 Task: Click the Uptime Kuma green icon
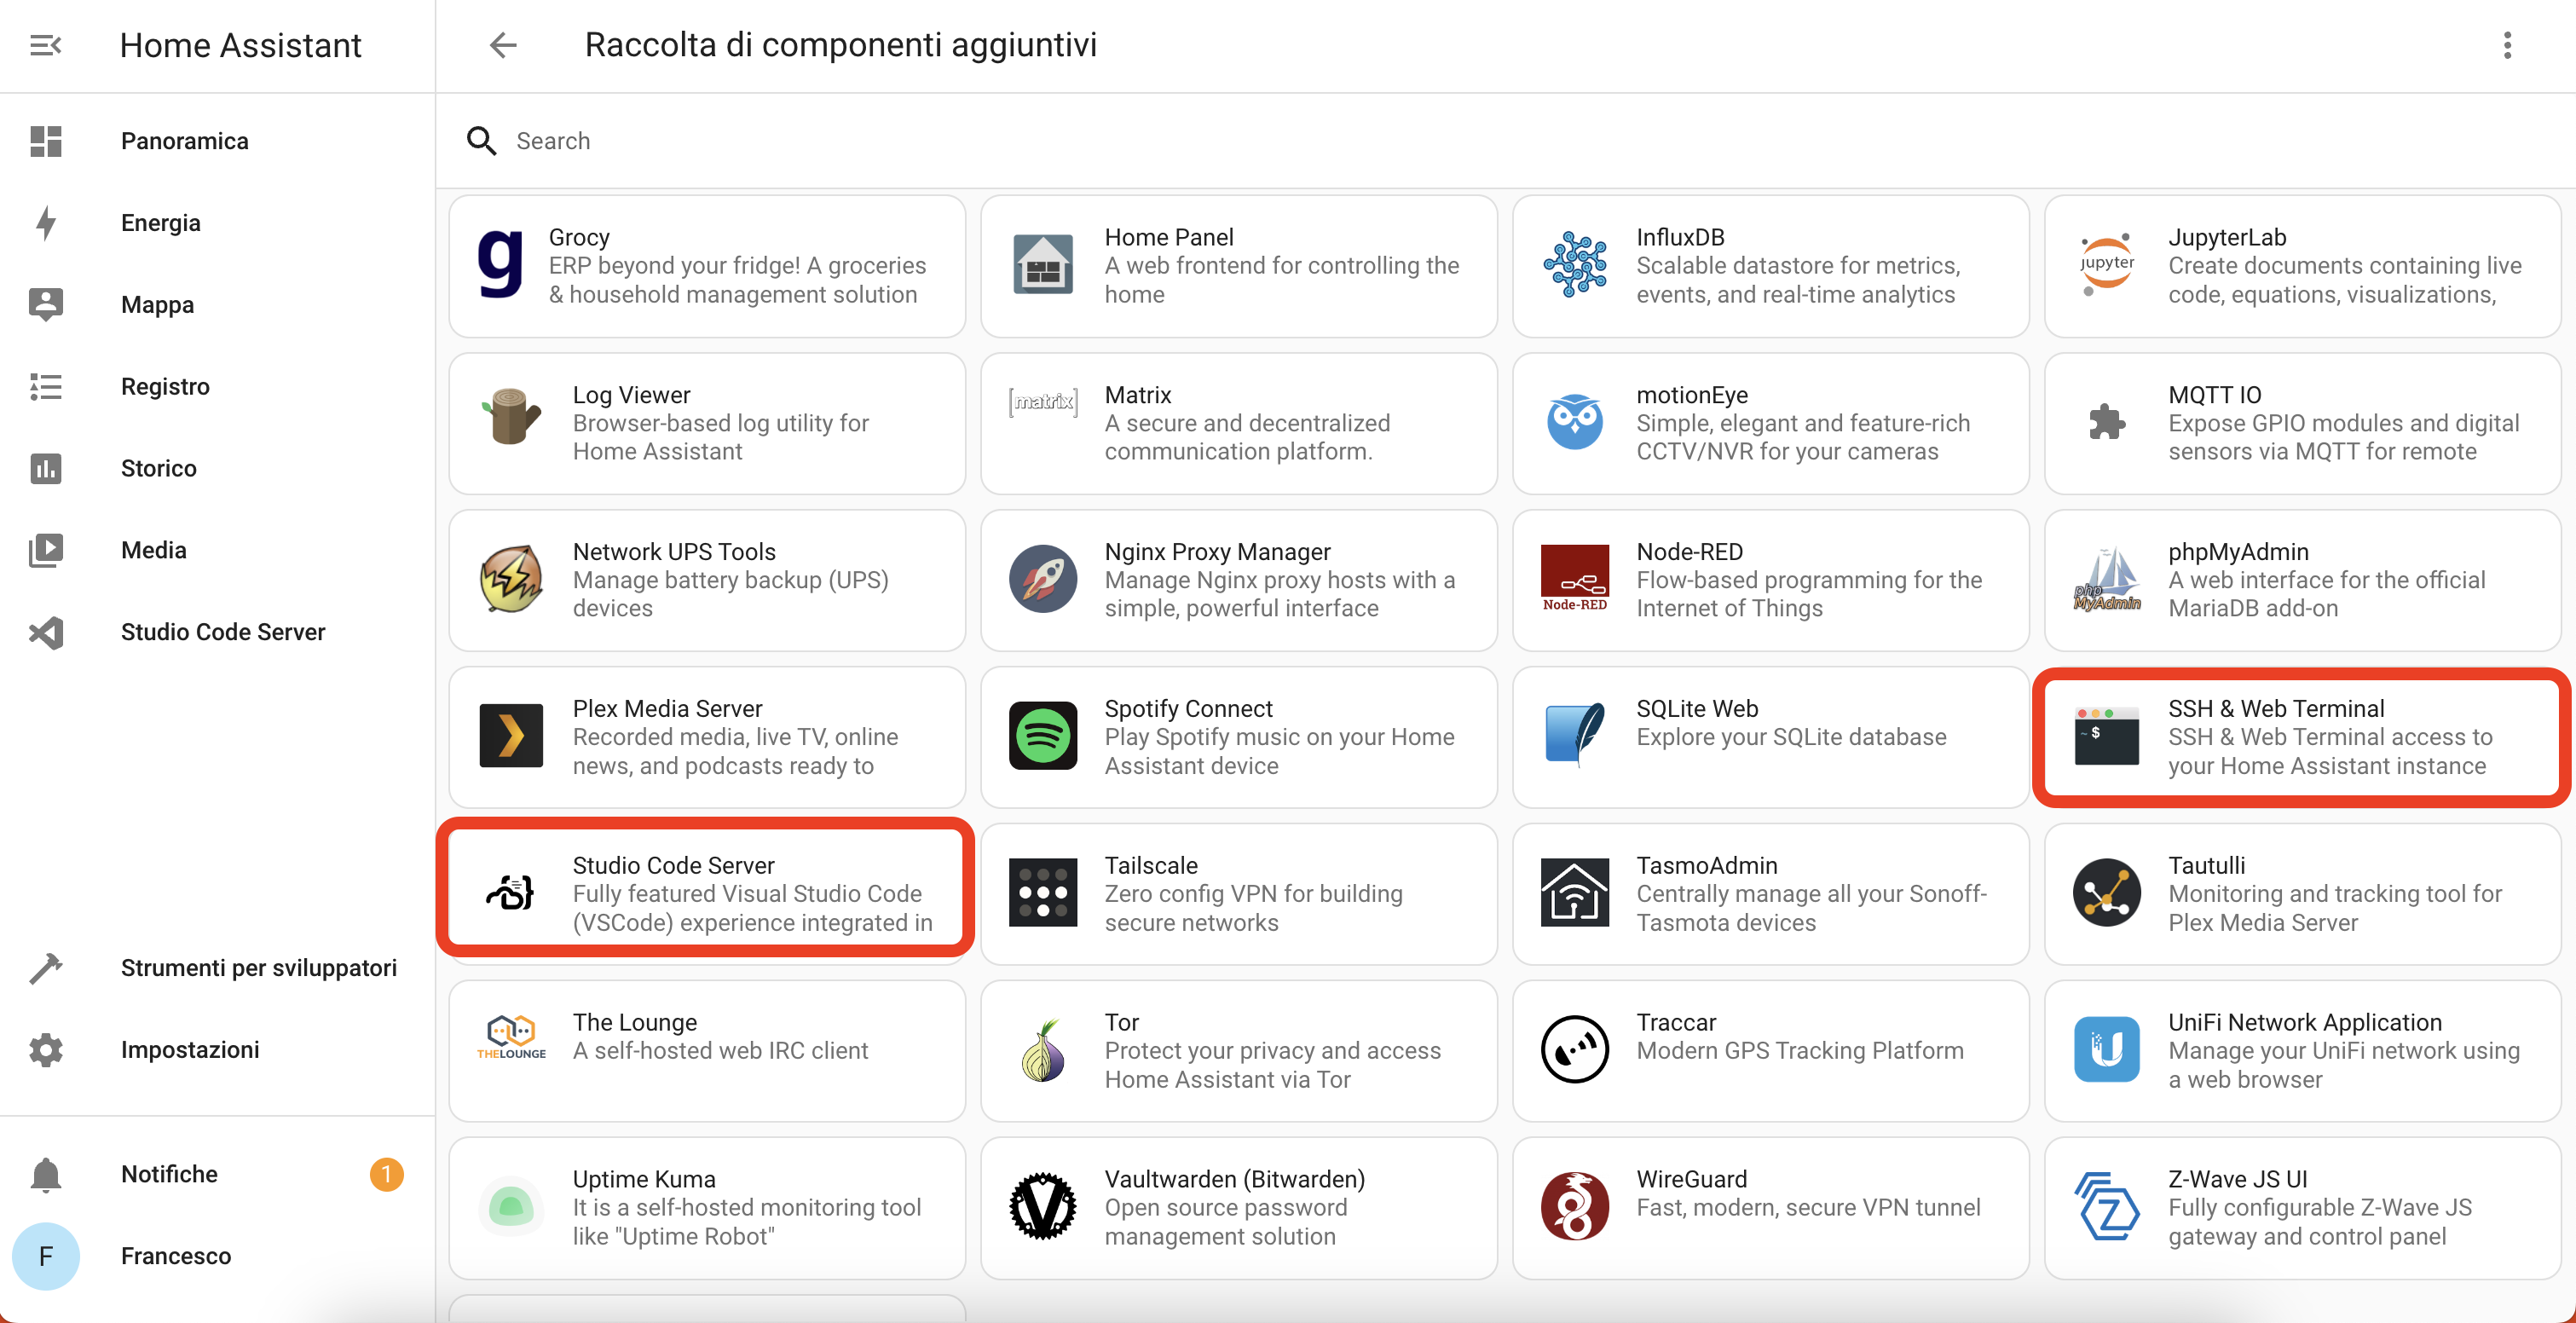tap(511, 1207)
